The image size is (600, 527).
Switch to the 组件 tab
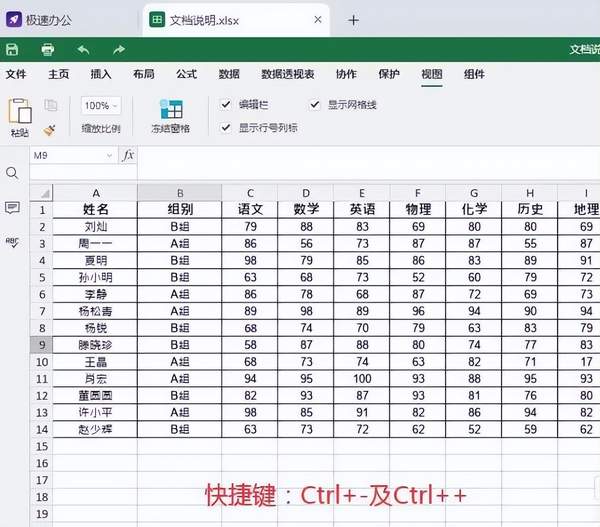[474, 74]
